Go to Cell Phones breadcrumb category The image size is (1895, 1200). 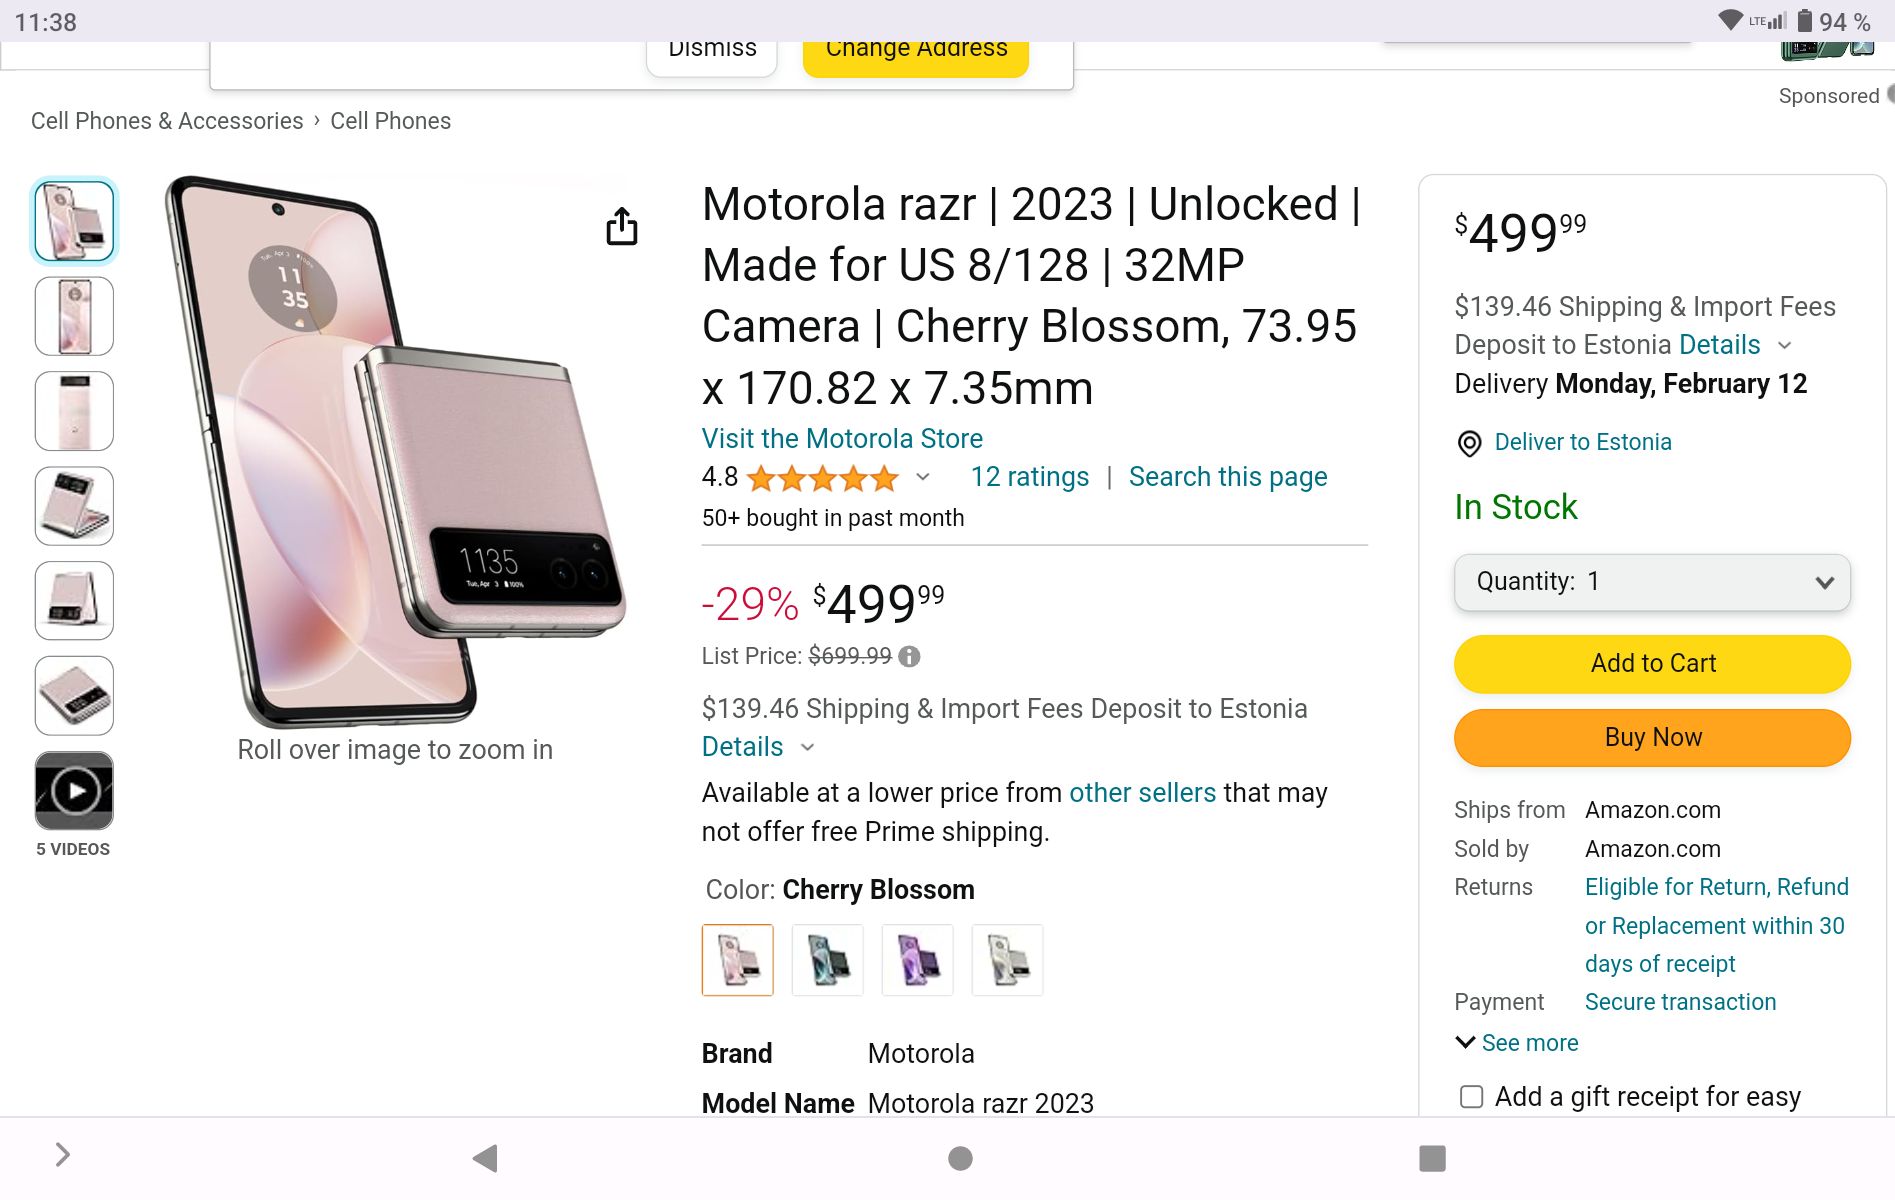(390, 121)
